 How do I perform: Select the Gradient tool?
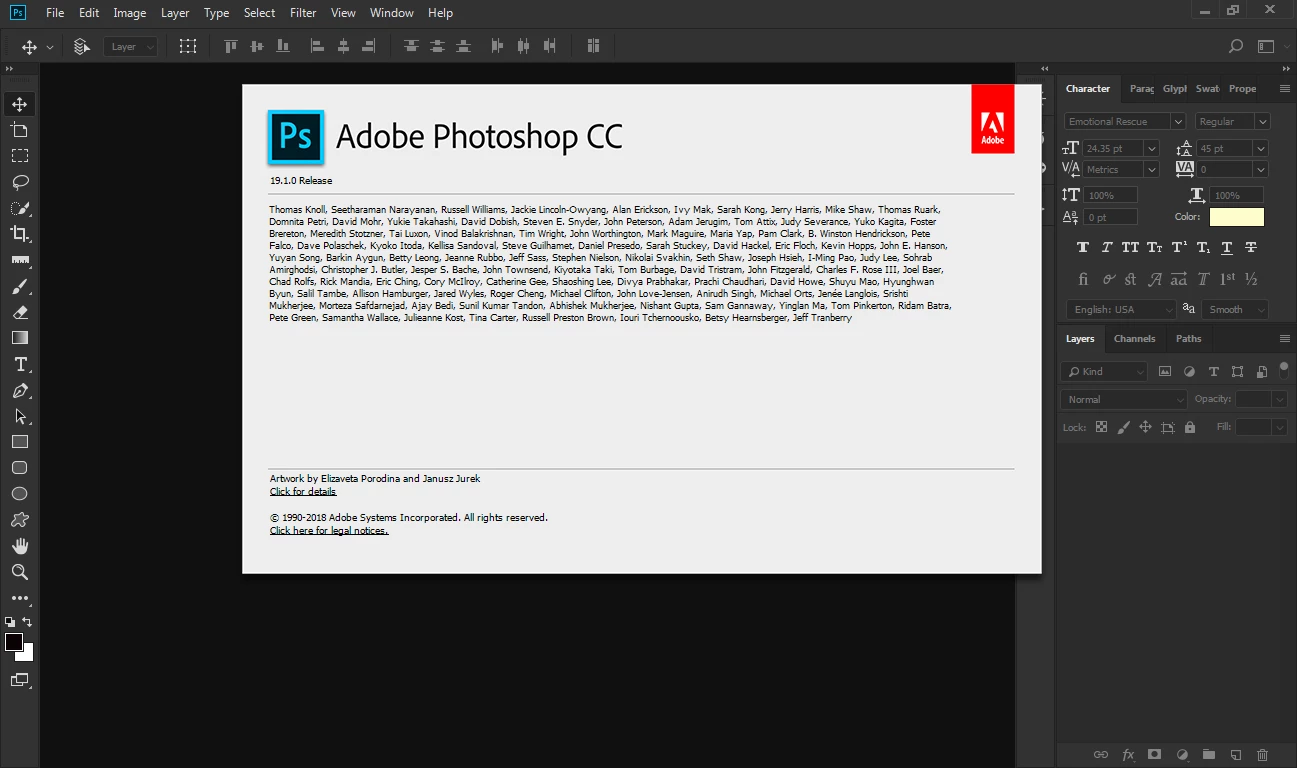(20, 338)
